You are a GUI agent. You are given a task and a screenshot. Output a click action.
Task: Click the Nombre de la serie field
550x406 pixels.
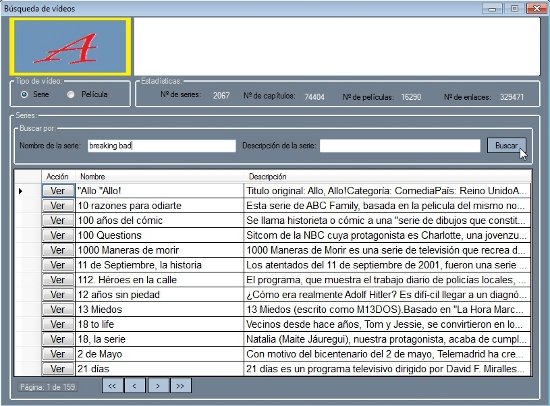pyautogui.click(x=162, y=146)
